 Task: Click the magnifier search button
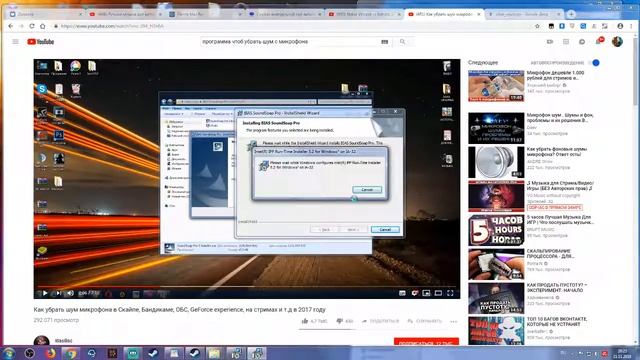tap(402, 42)
